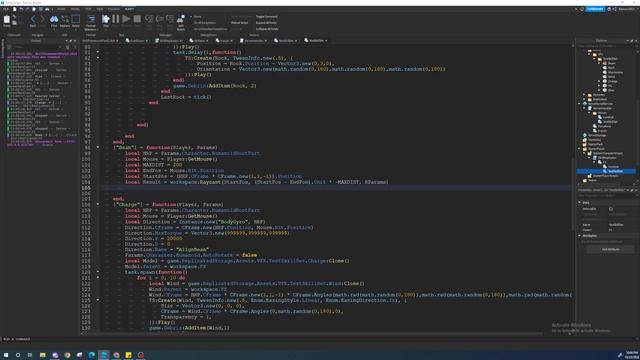Image resolution: width=640 pixels, height=360 pixels.
Task: Select Teams in Explorer
Action: [x=592, y=180]
